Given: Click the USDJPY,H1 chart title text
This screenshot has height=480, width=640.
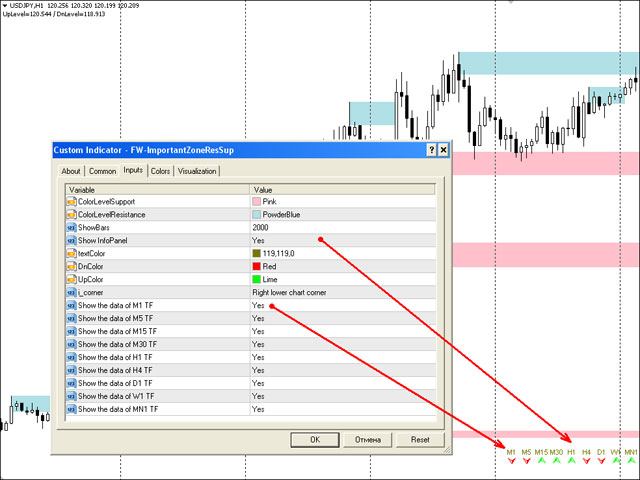Looking at the screenshot, I should [27, 6].
